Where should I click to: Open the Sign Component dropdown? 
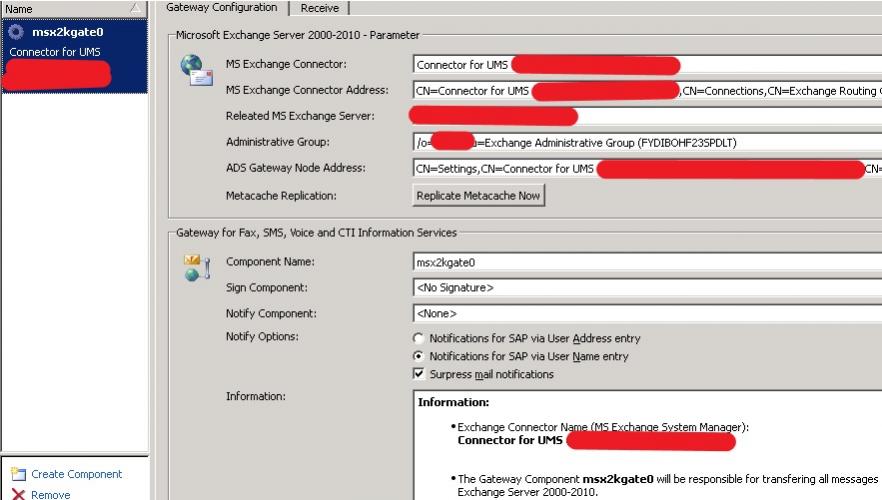point(646,288)
